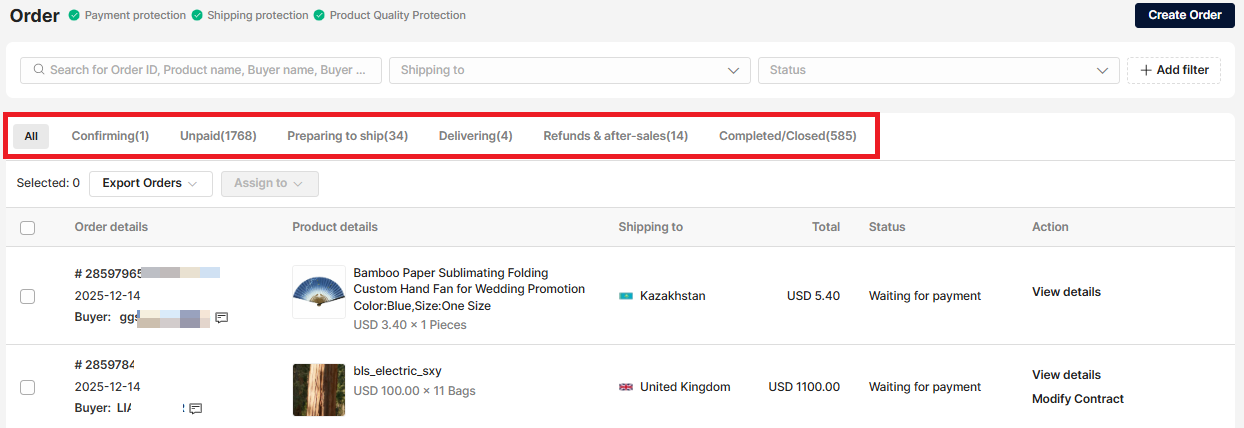Click the Payment protection checkmark icon
1244x428 pixels.
click(x=75, y=16)
